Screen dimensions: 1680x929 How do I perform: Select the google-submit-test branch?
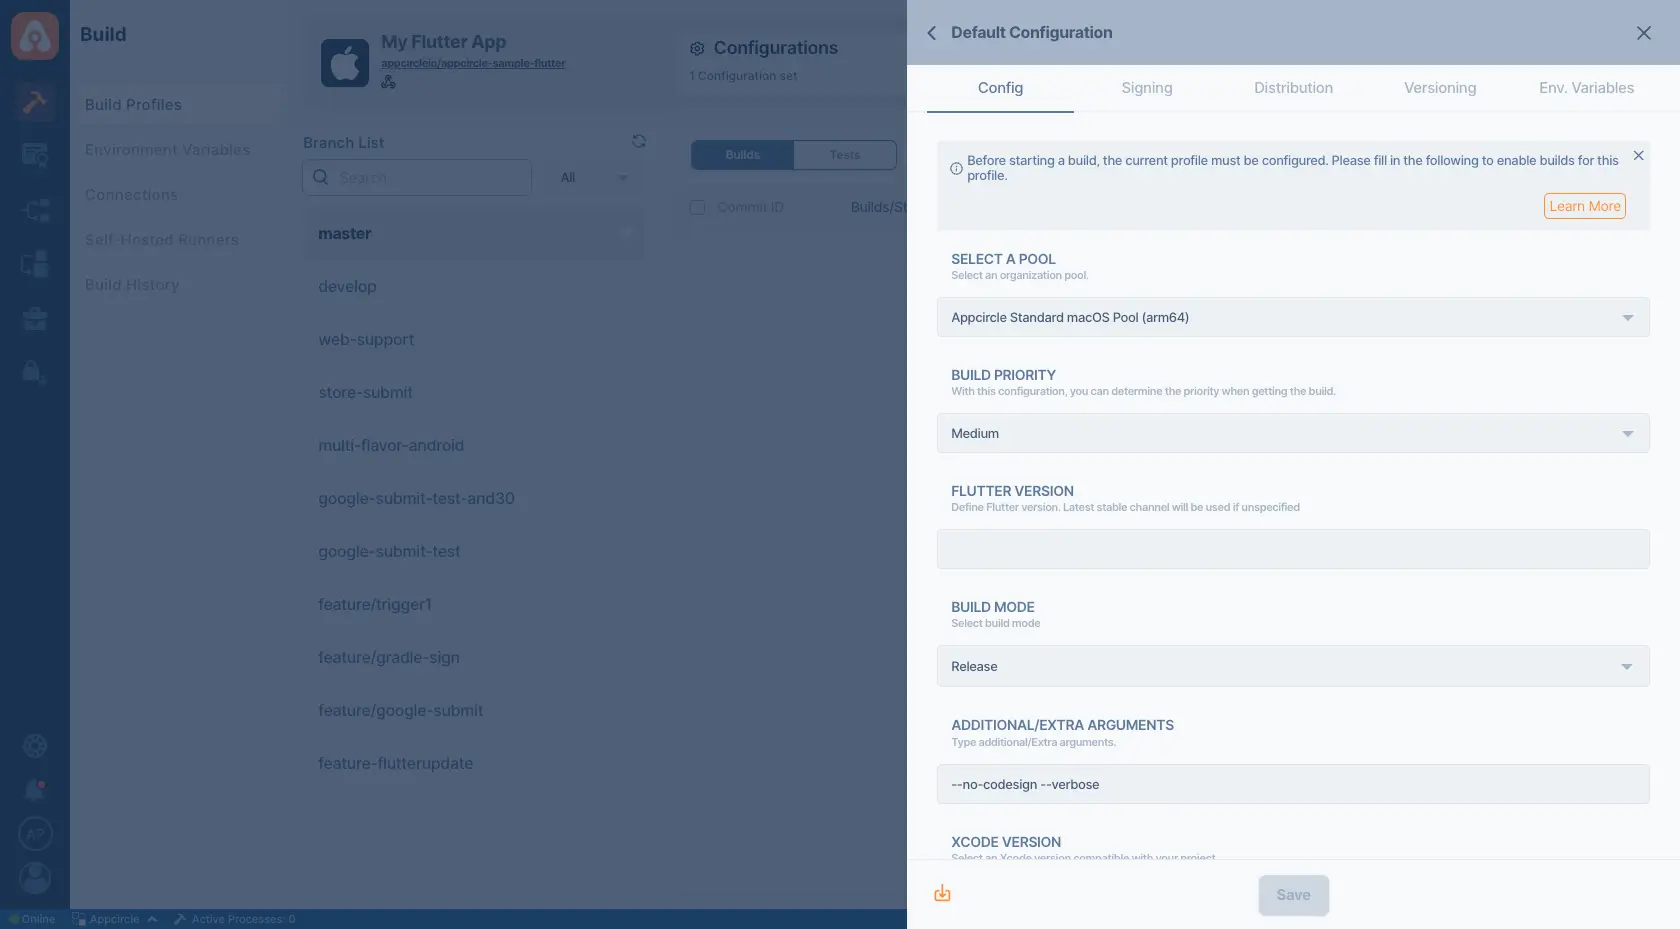[473, 551]
